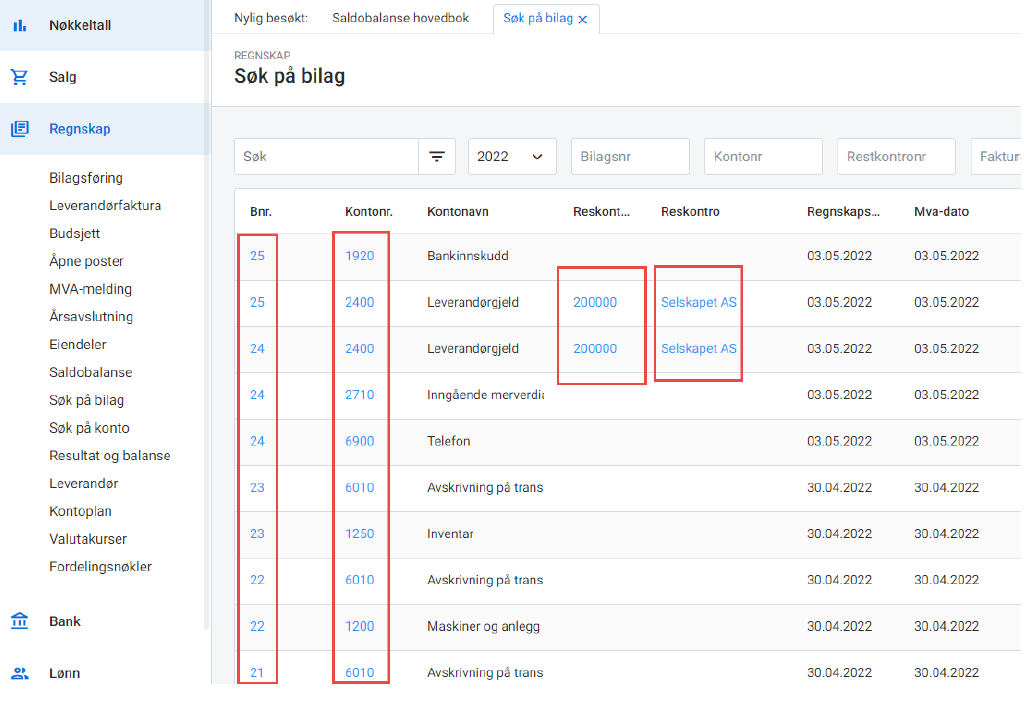Screen dimensions: 1024x702
Task: Open account 6900 Telefon link
Action: [359, 441]
